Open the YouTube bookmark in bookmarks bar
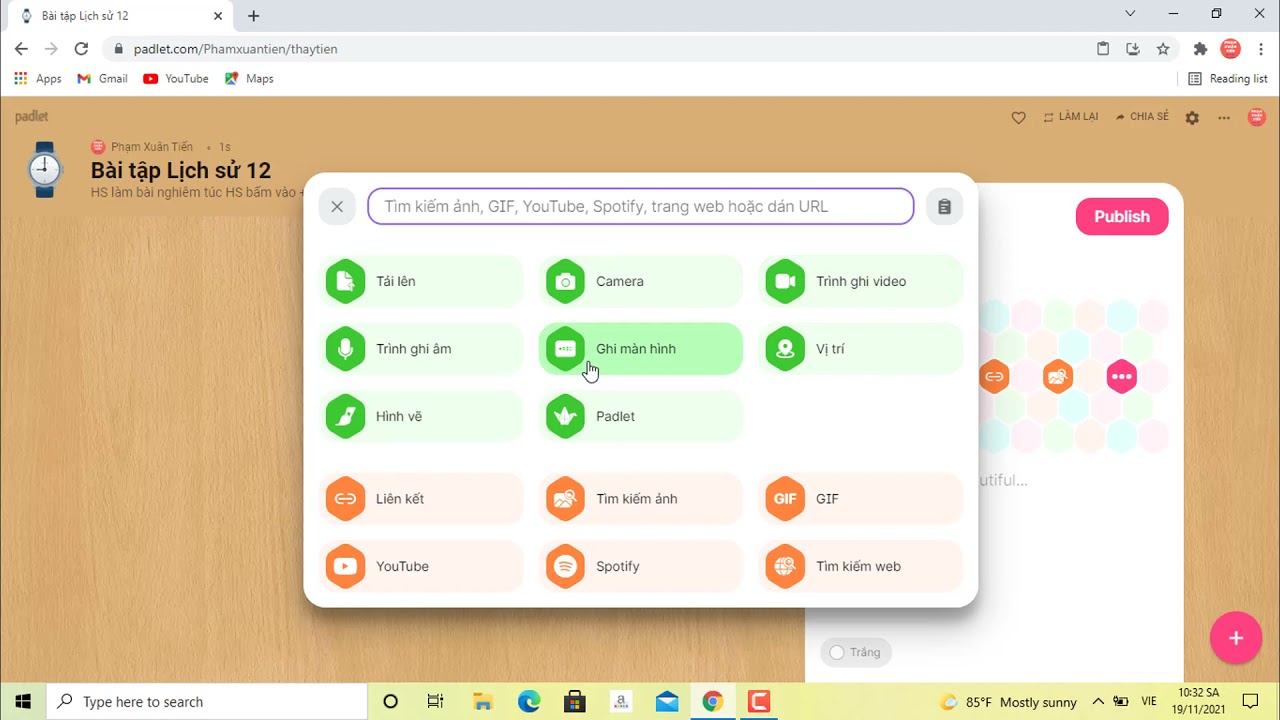The height and width of the screenshot is (720, 1280). pyautogui.click(x=176, y=78)
